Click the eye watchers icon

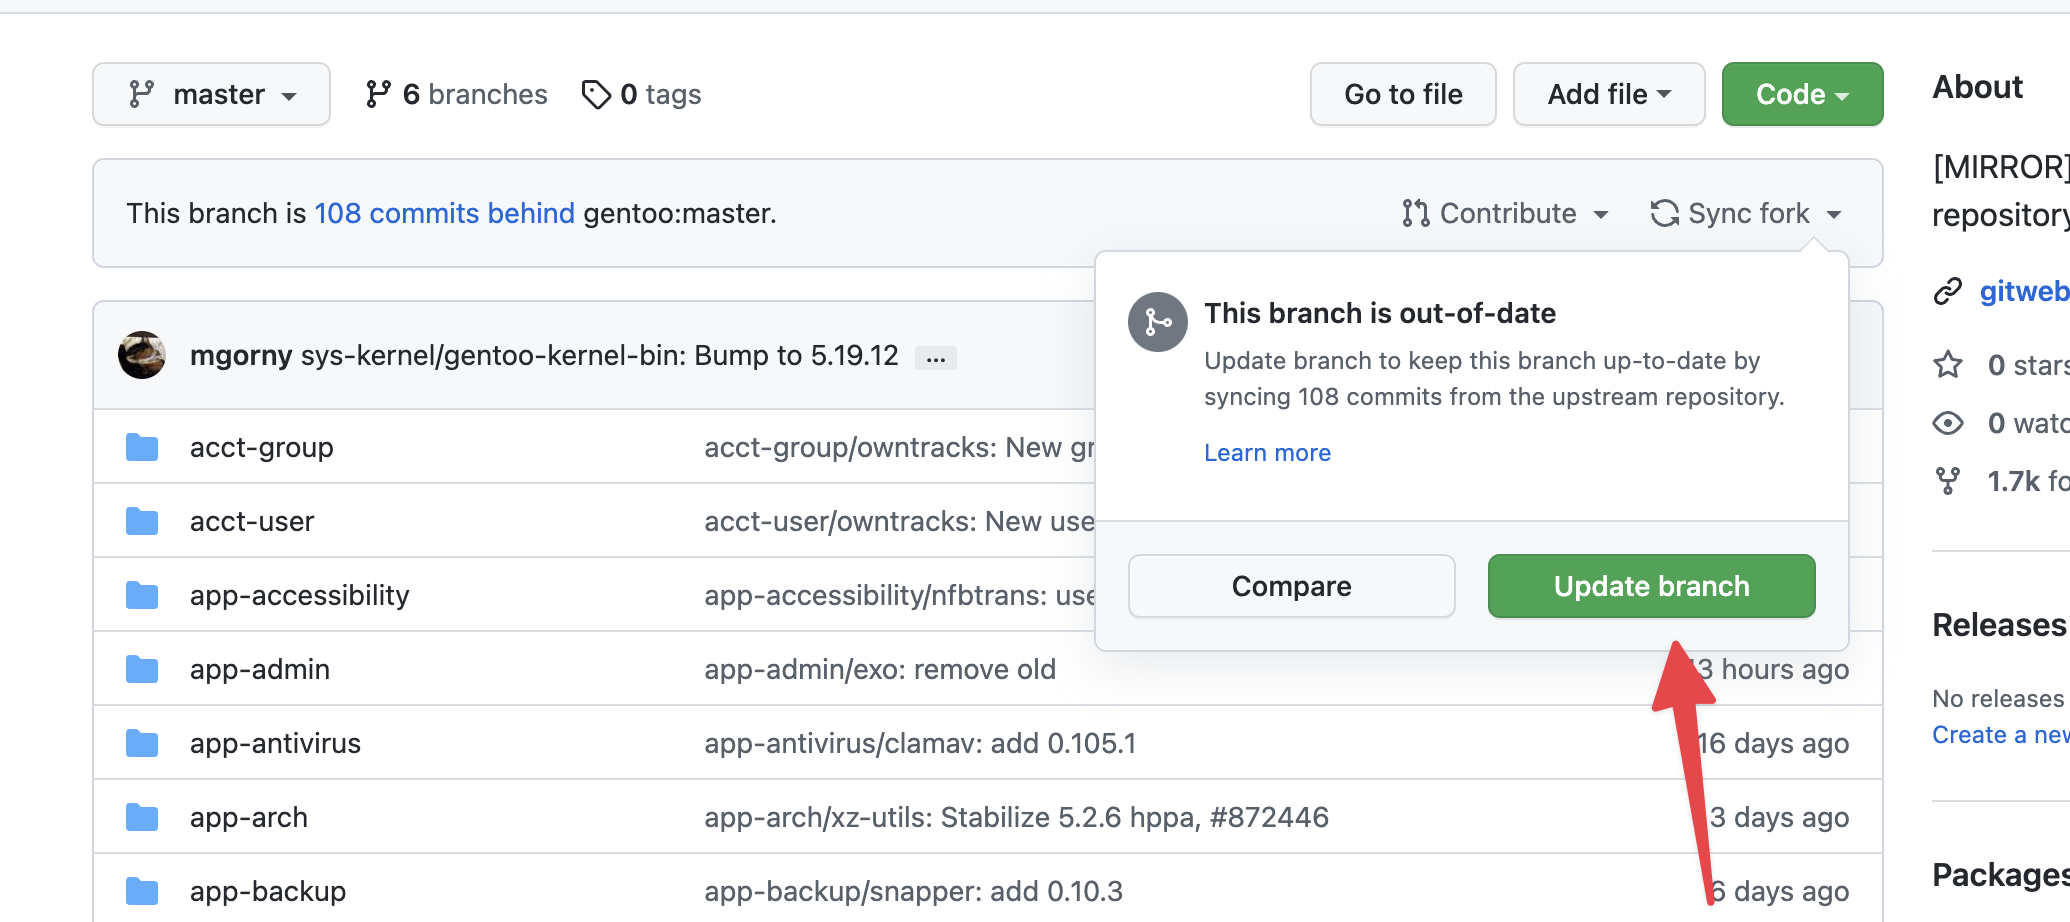coord(1948,423)
